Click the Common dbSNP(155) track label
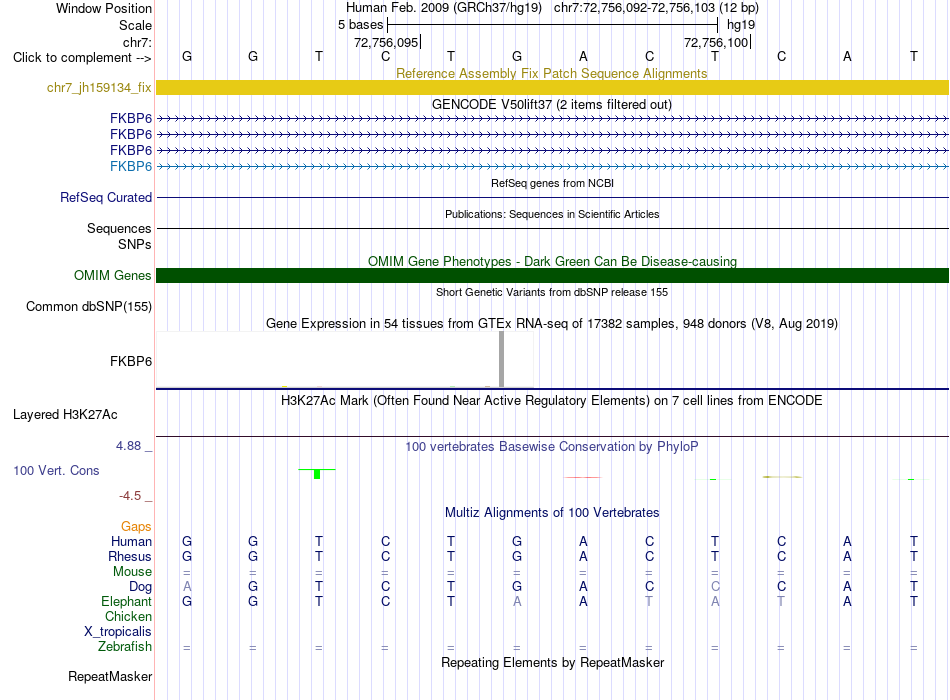950x700 pixels. point(88,306)
